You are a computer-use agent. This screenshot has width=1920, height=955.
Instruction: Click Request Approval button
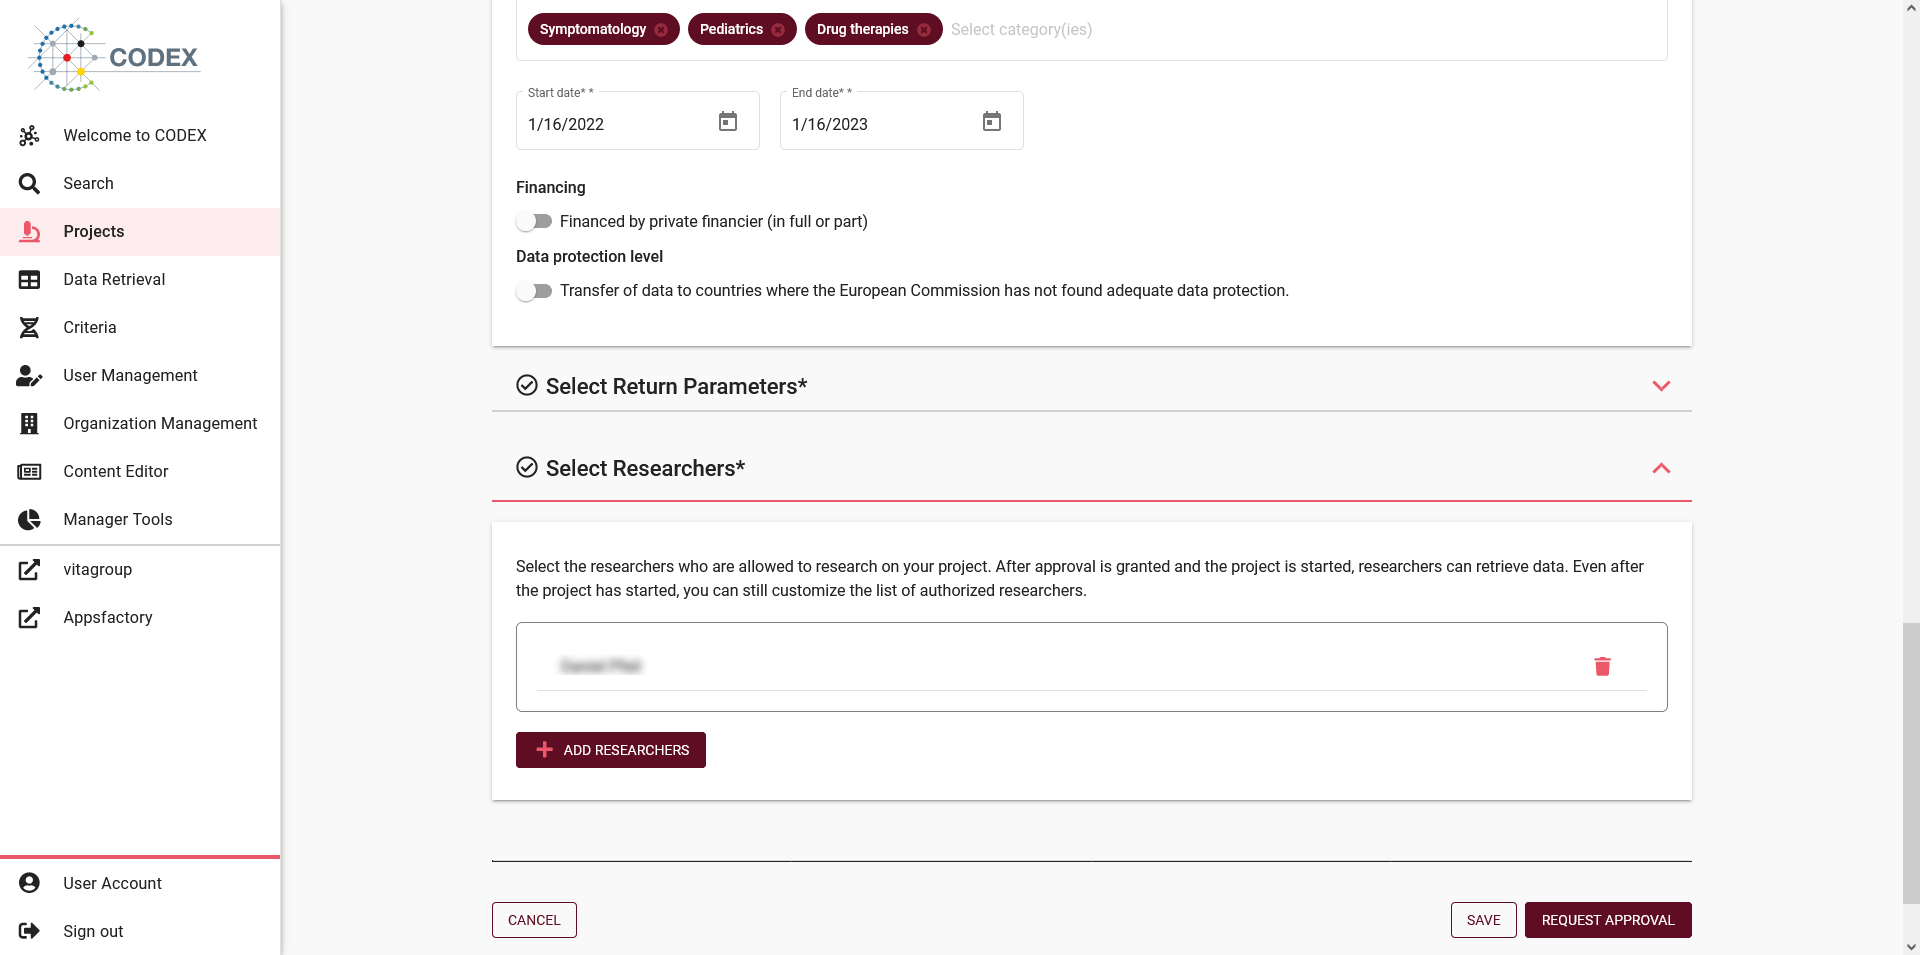[x=1608, y=920]
